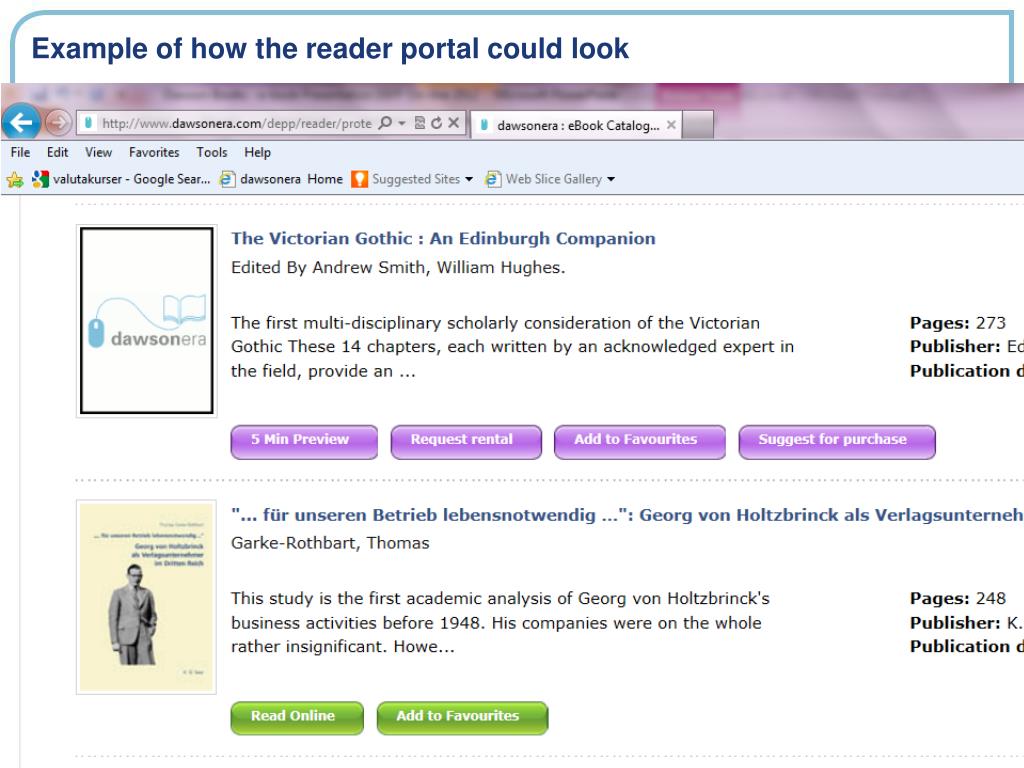
Task: Add The Victorian Gothic to Favourites
Action: pos(640,441)
